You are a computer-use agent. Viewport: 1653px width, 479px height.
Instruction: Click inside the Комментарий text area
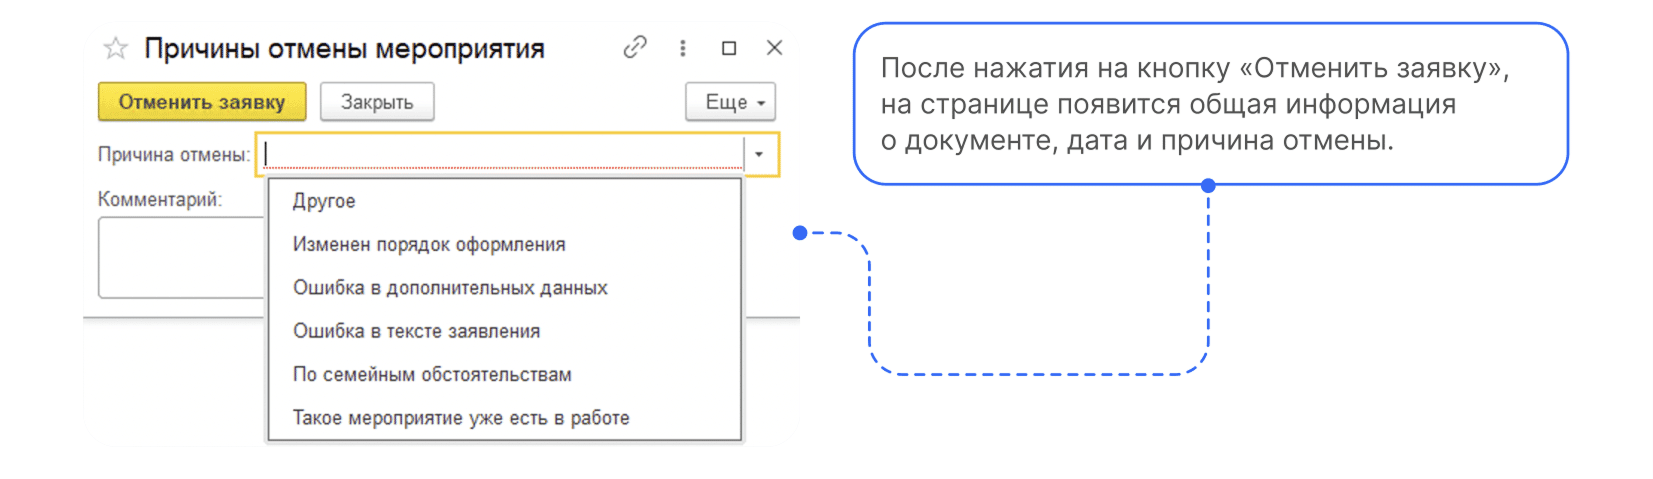182,258
